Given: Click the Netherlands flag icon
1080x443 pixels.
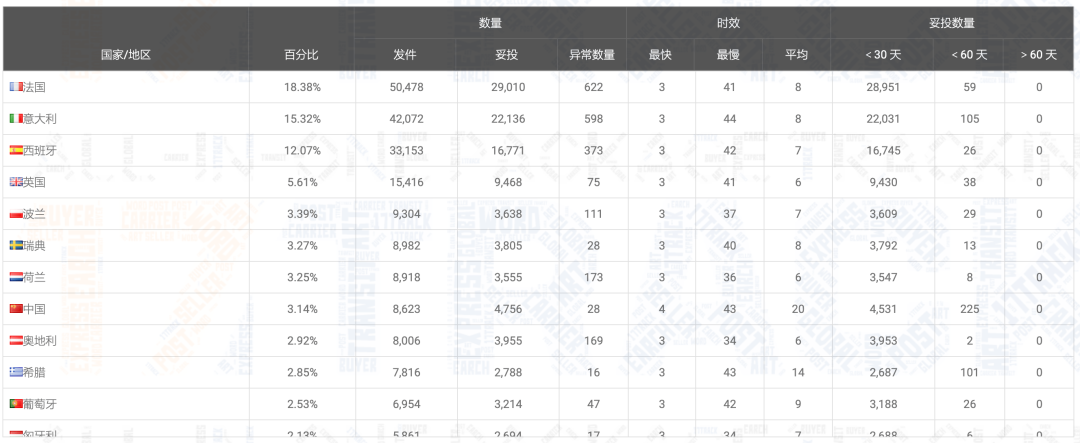Looking at the screenshot, I should 16,278.
